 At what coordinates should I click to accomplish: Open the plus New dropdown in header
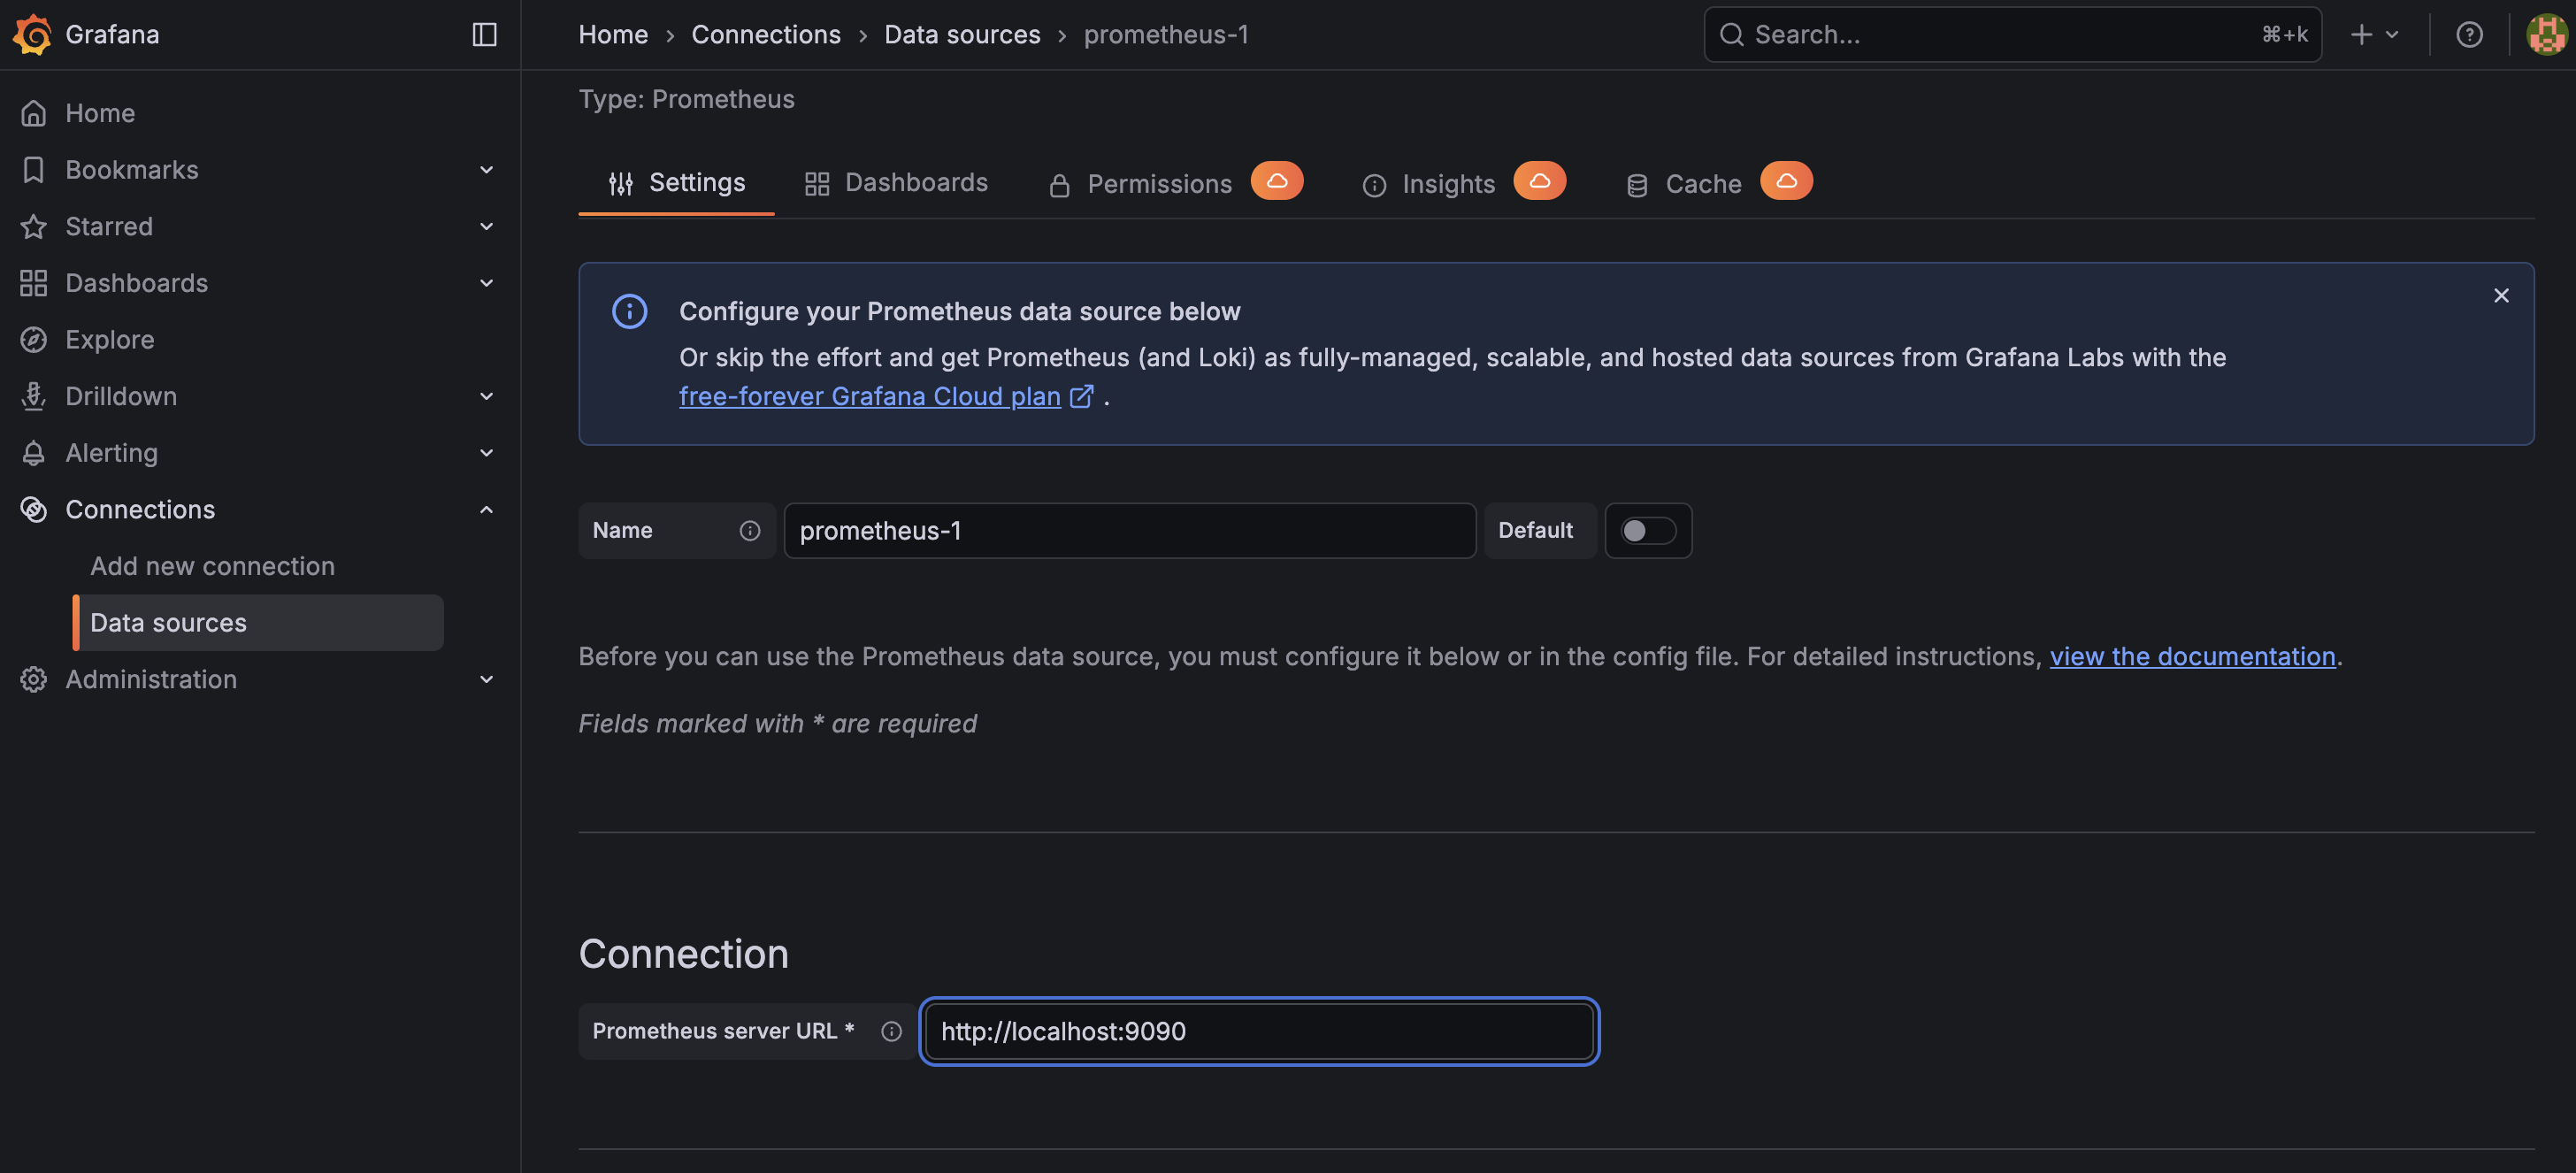point(2375,35)
